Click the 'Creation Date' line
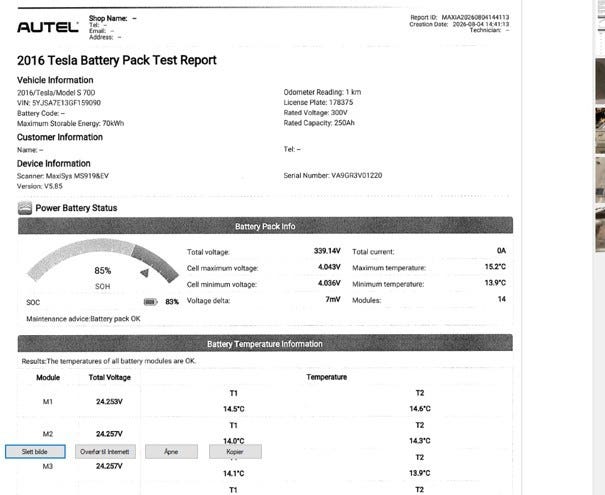The width and height of the screenshot is (605, 495). [459, 24]
